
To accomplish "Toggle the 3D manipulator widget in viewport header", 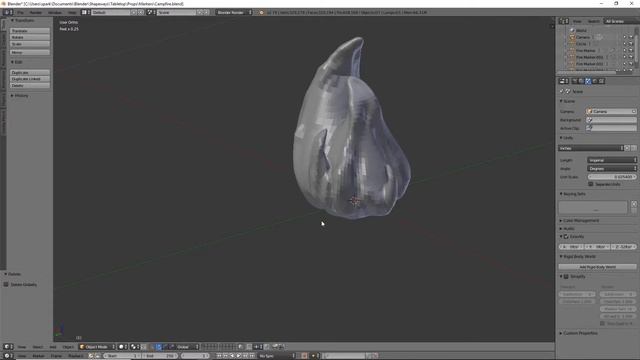I will pyautogui.click(x=152, y=347).
